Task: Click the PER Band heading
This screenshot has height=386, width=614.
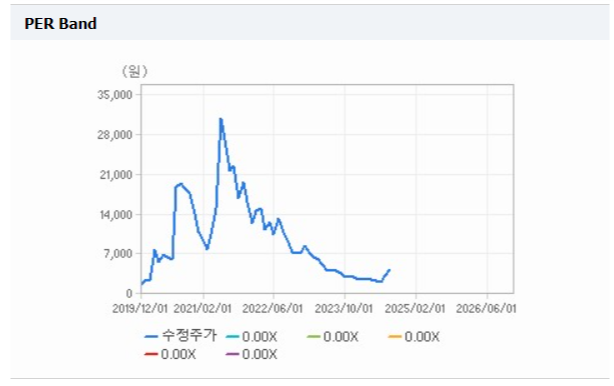Action: coord(60,23)
